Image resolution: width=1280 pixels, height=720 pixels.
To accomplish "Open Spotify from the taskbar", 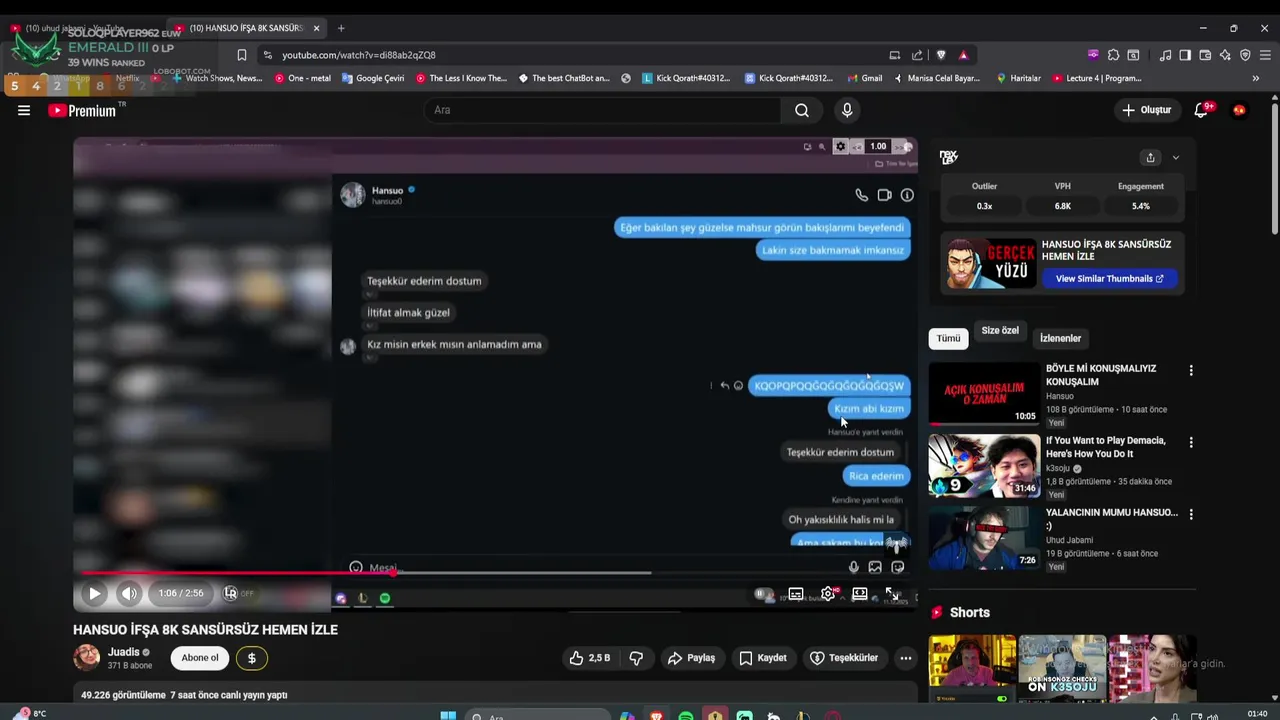I will coord(686,716).
